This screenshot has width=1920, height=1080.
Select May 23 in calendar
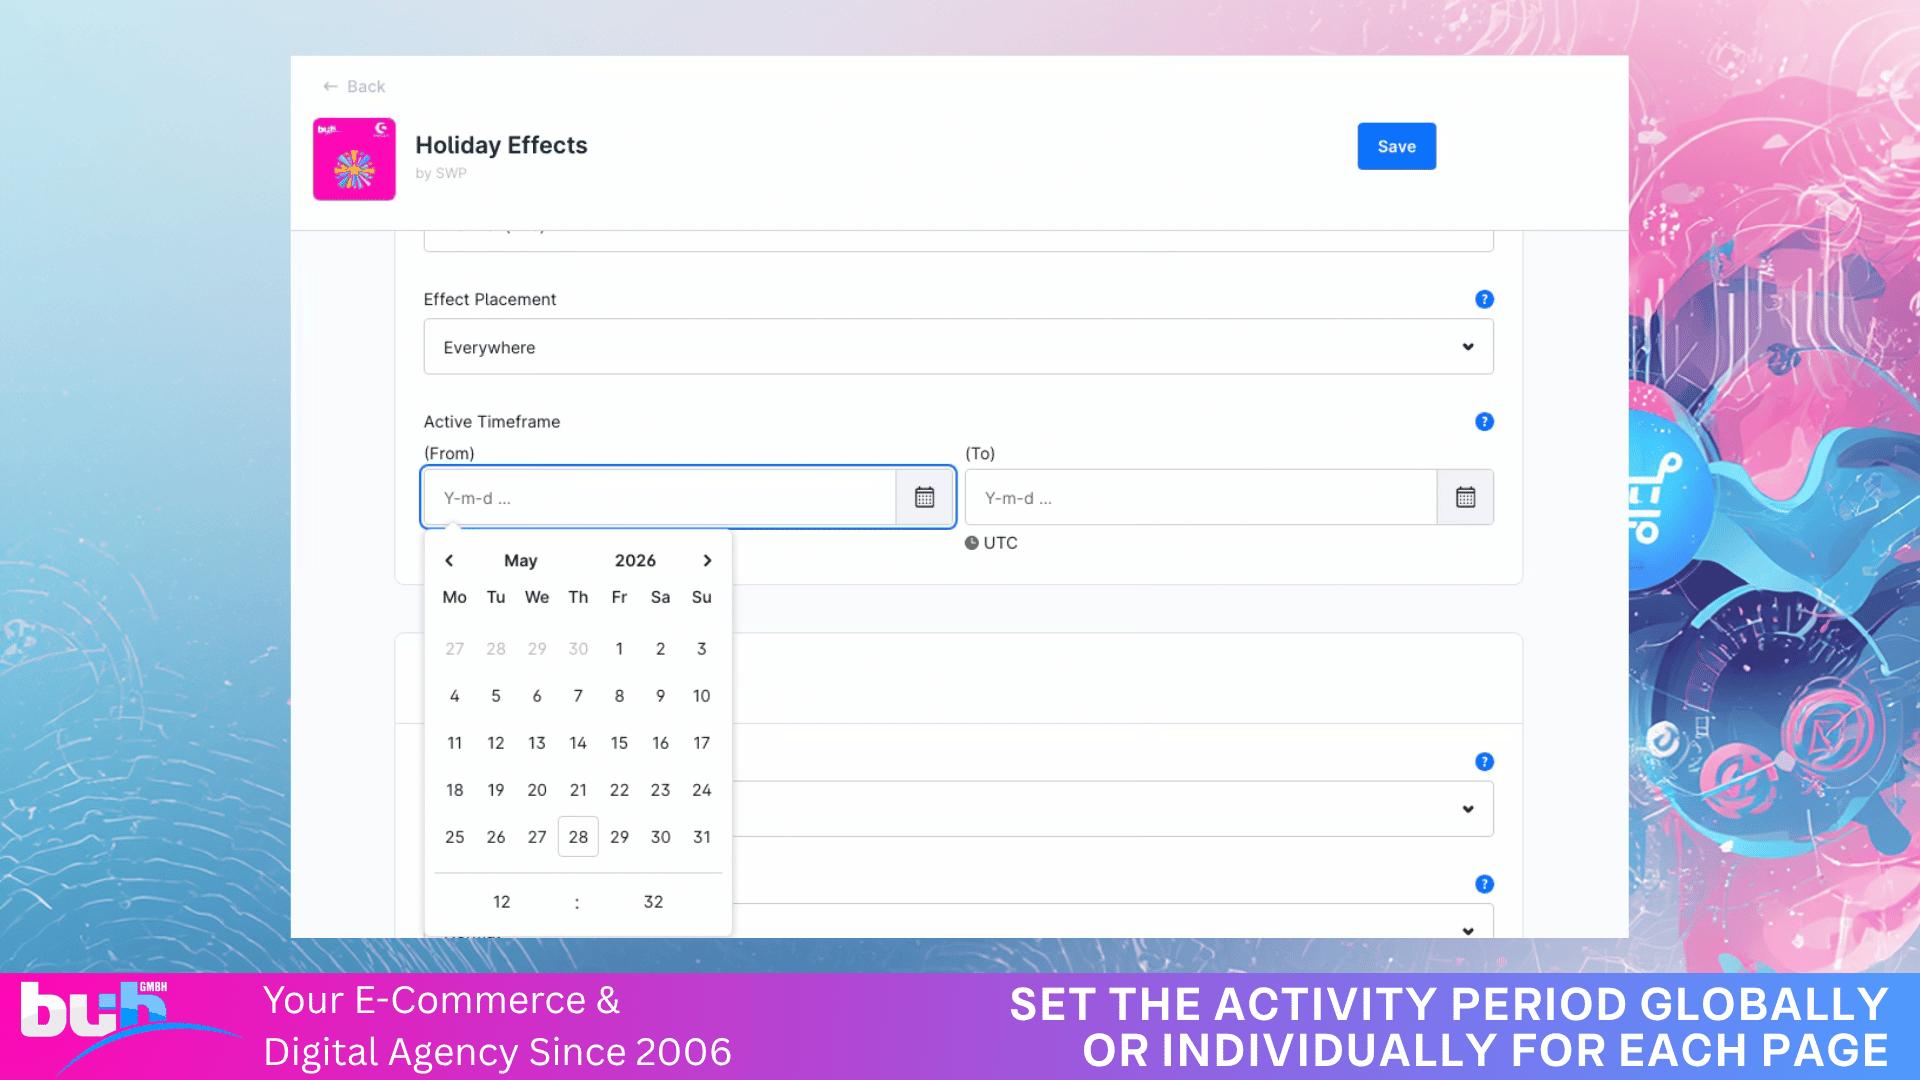660,790
